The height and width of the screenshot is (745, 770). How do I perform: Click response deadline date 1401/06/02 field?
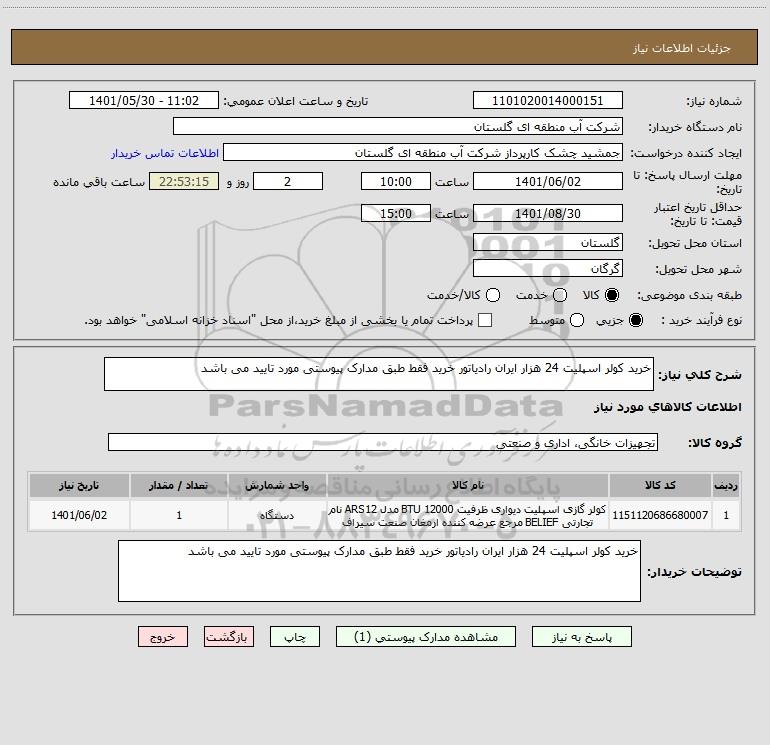[x=548, y=181]
